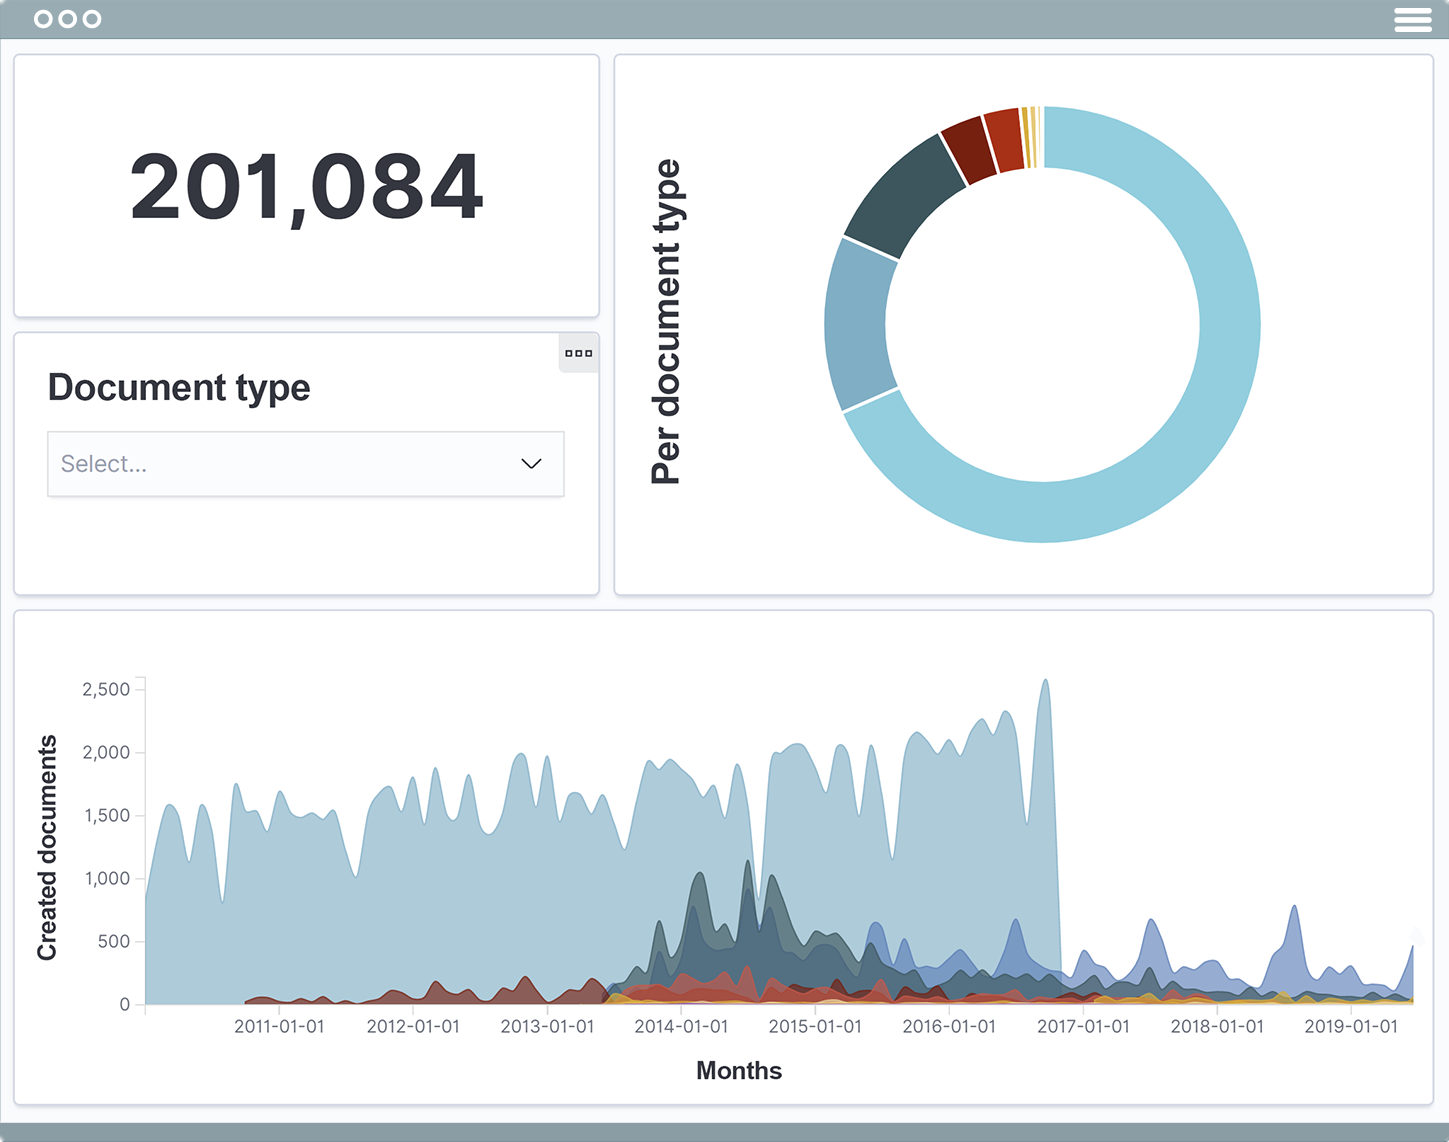This screenshot has height=1142, width=1449.
Task: Click the Months axis label
Action: coord(738,1070)
